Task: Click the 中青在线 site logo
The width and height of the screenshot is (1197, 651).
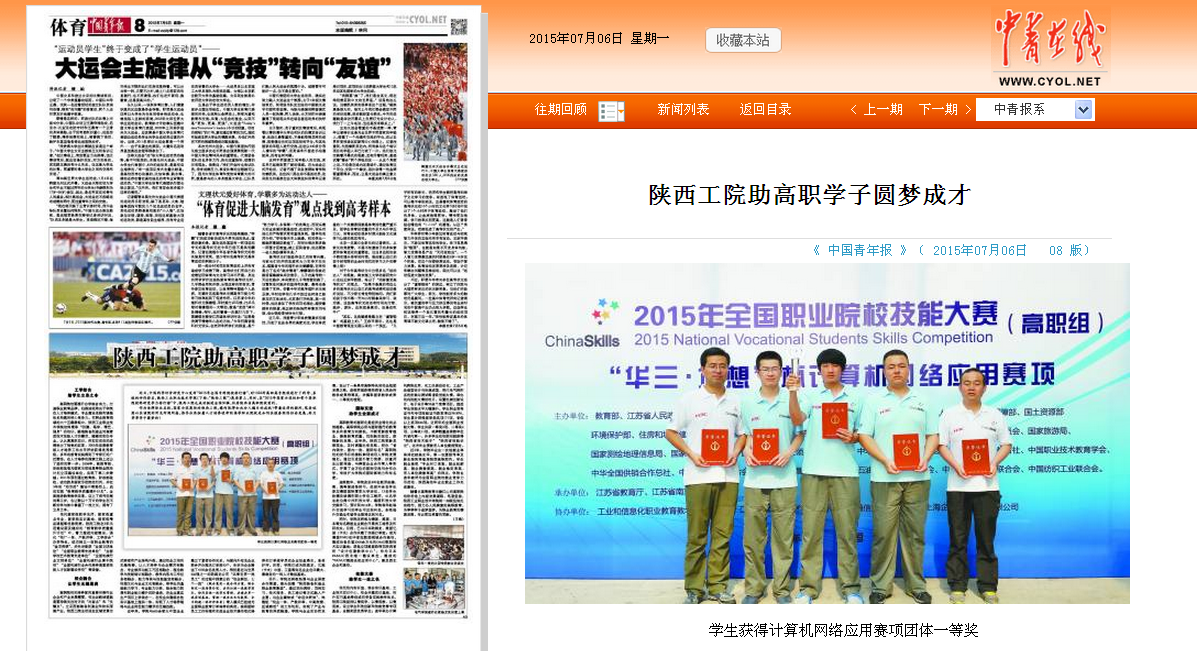Action: pyautogui.click(x=1048, y=39)
